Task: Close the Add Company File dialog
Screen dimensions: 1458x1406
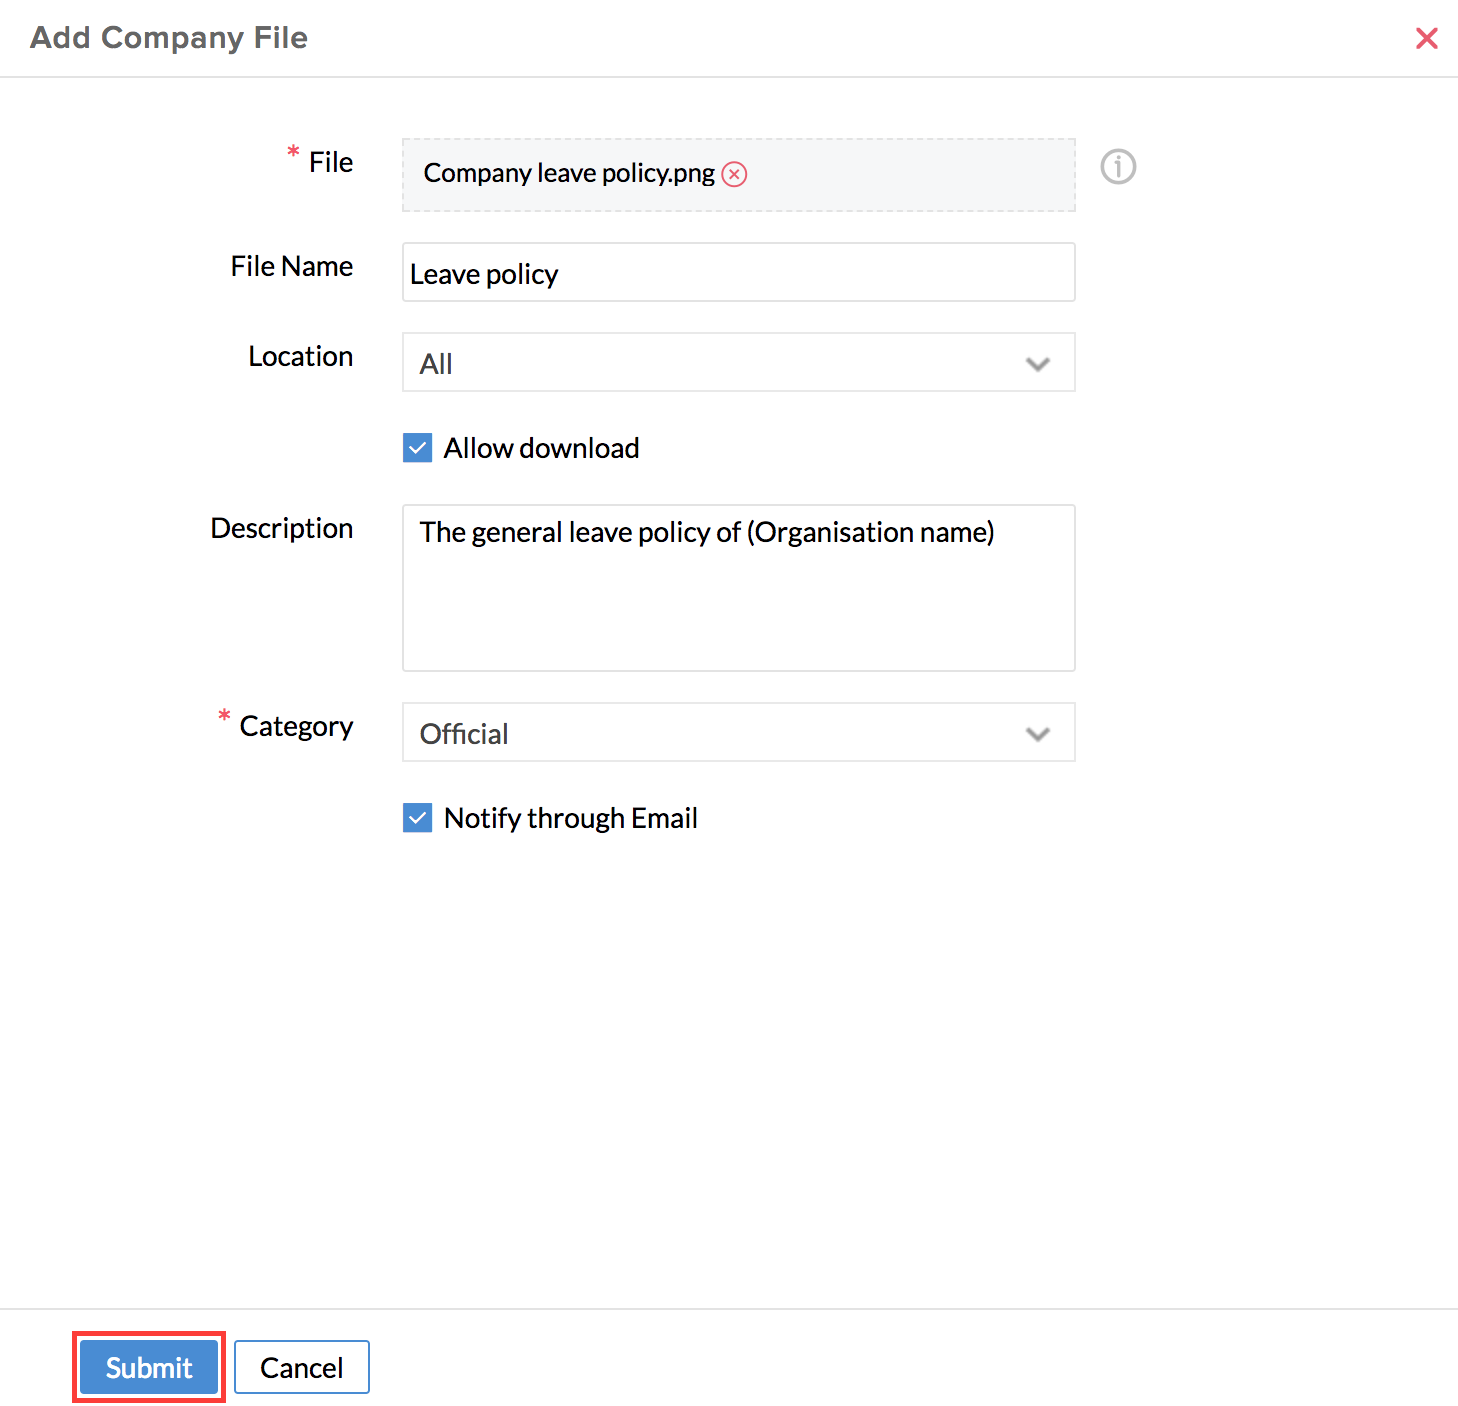Action: pos(1426,38)
